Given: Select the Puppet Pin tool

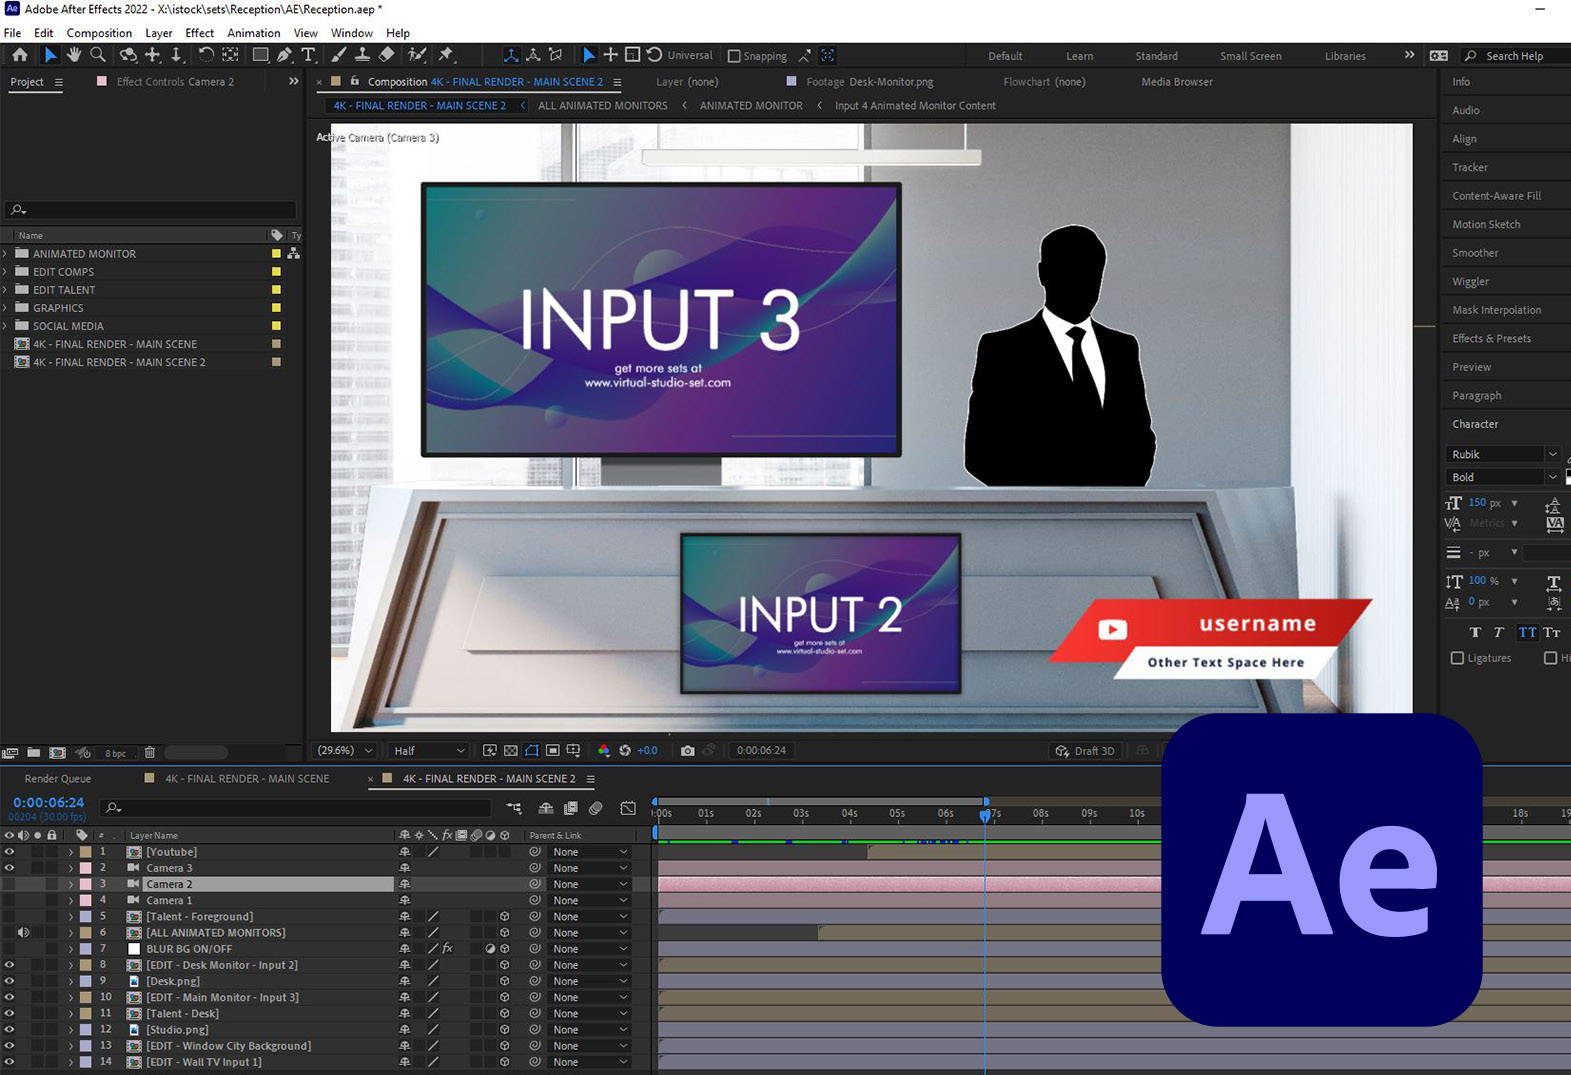Looking at the screenshot, I should (446, 55).
